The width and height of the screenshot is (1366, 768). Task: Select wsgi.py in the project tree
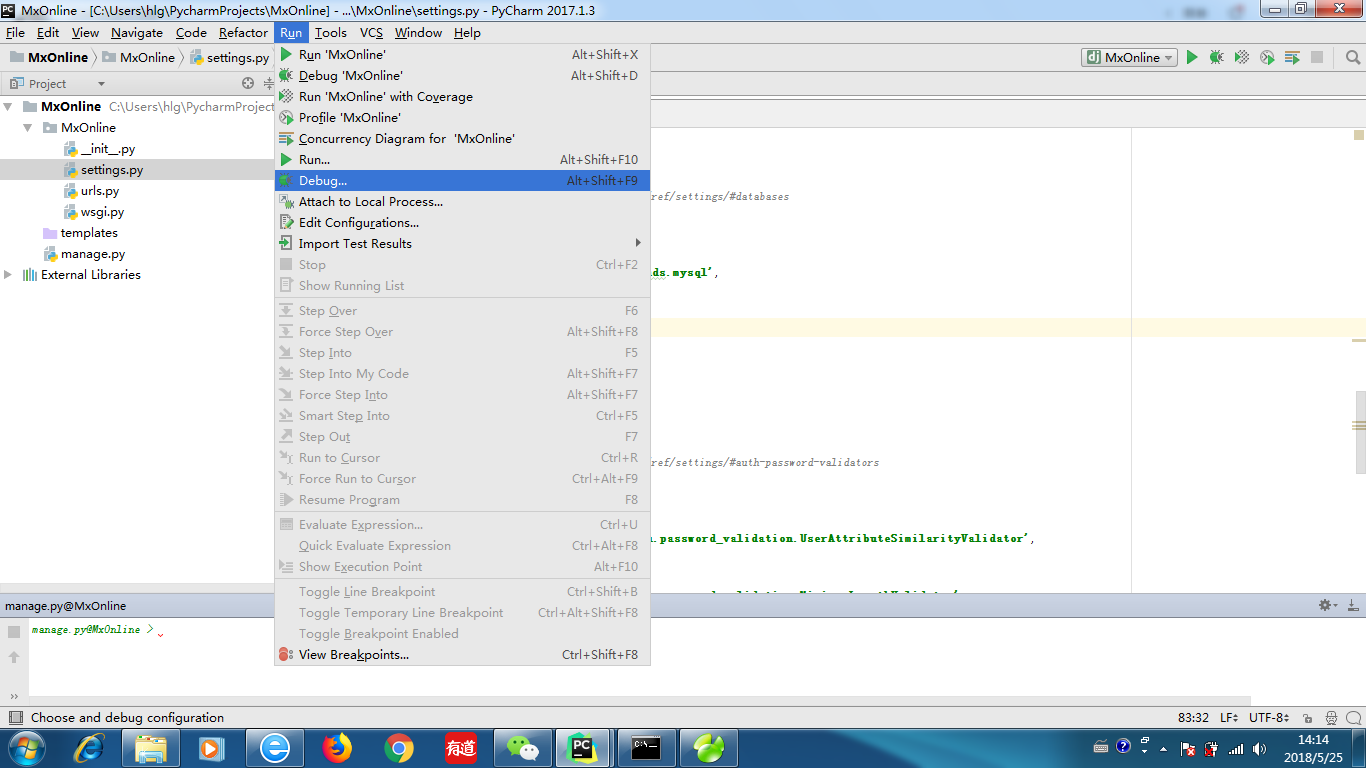coord(103,212)
